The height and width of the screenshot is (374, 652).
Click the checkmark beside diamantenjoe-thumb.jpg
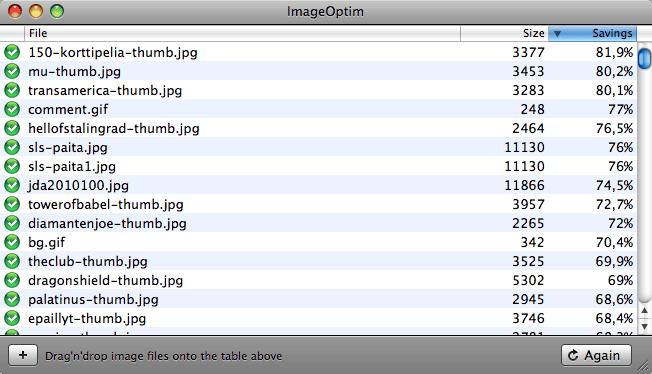point(12,223)
